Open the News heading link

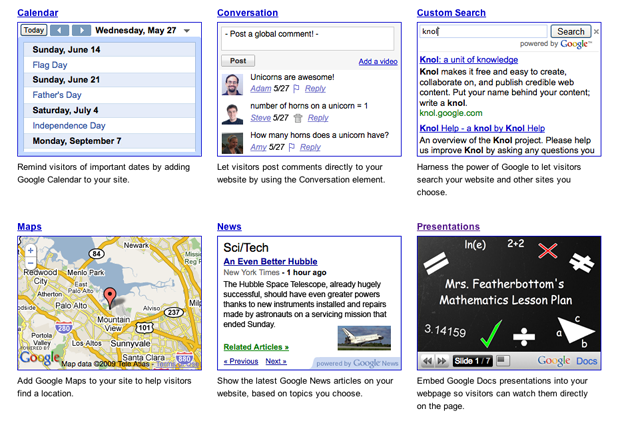229,227
